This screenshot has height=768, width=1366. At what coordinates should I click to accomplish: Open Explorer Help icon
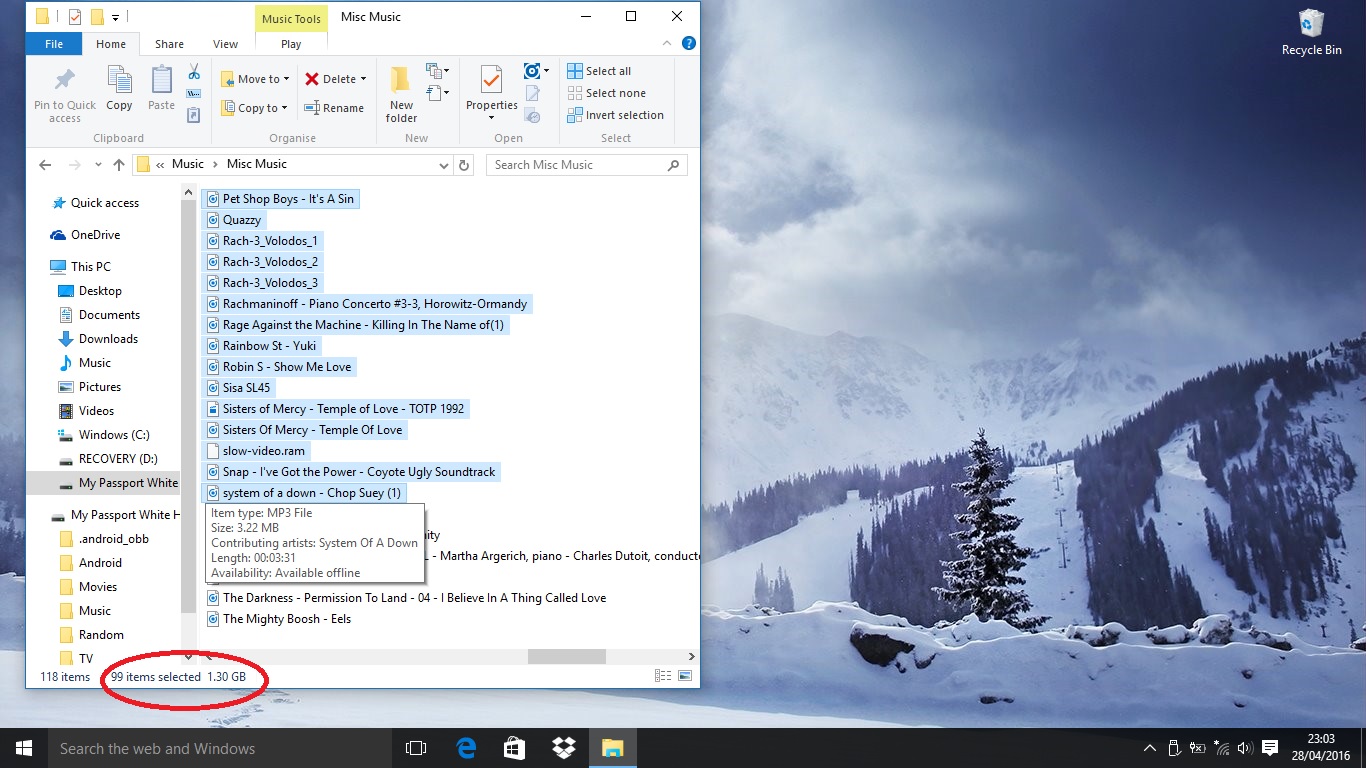[688, 44]
